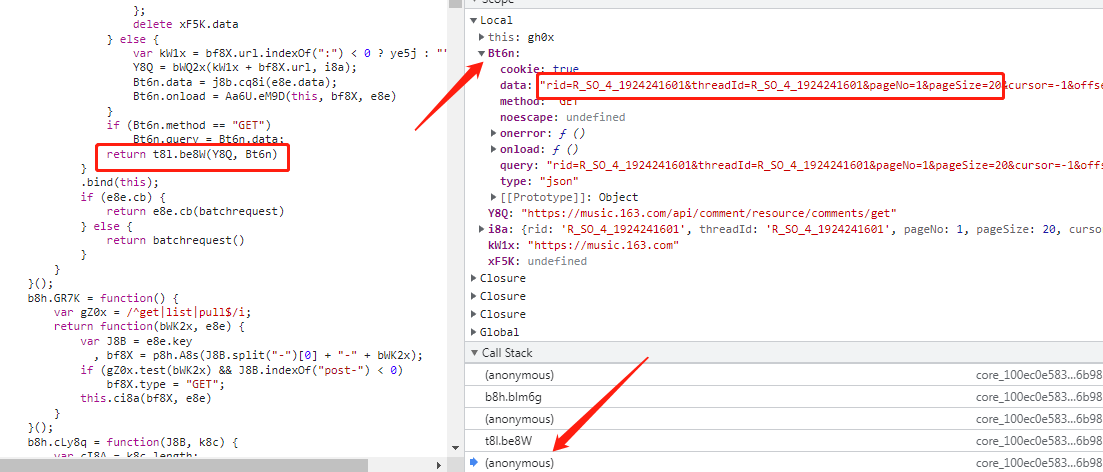Select the current (anonymous) frame with blue arrow

point(784,463)
